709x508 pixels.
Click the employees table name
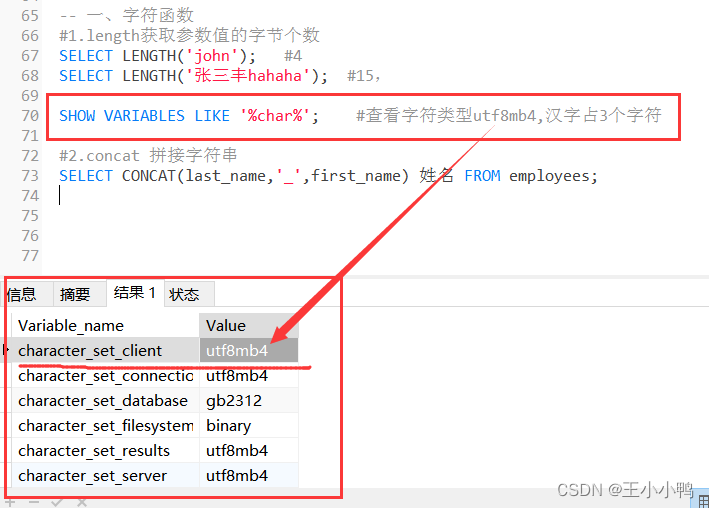click(x=549, y=176)
